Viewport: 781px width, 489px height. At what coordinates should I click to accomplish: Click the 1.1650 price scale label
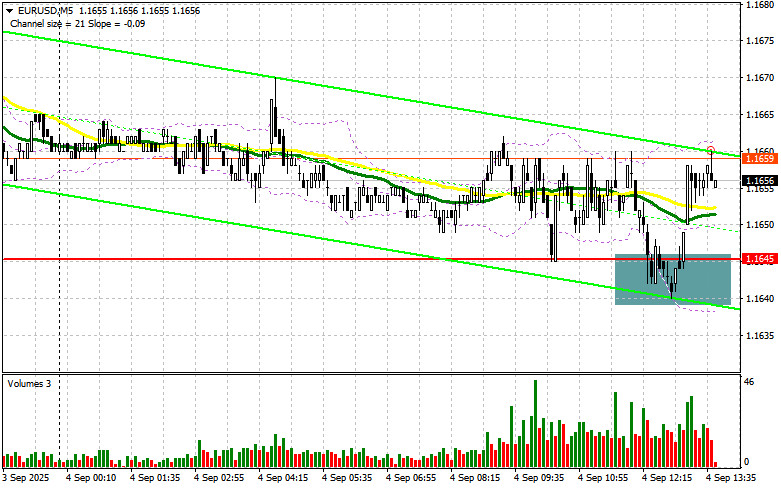tap(760, 225)
